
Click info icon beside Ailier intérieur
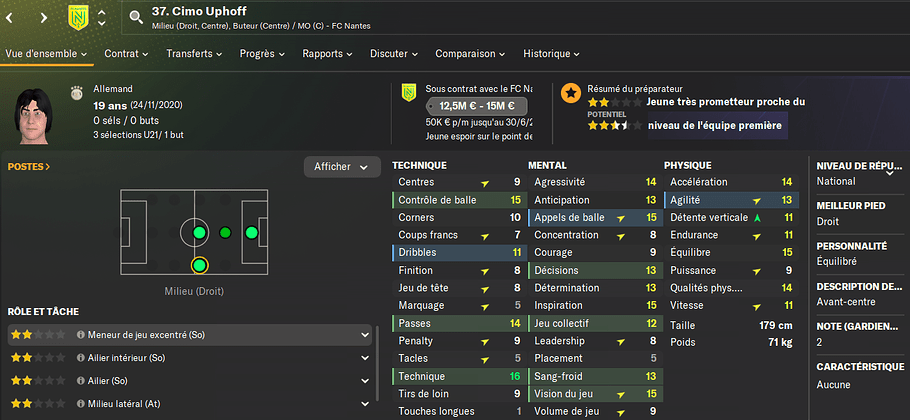pos(81,358)
